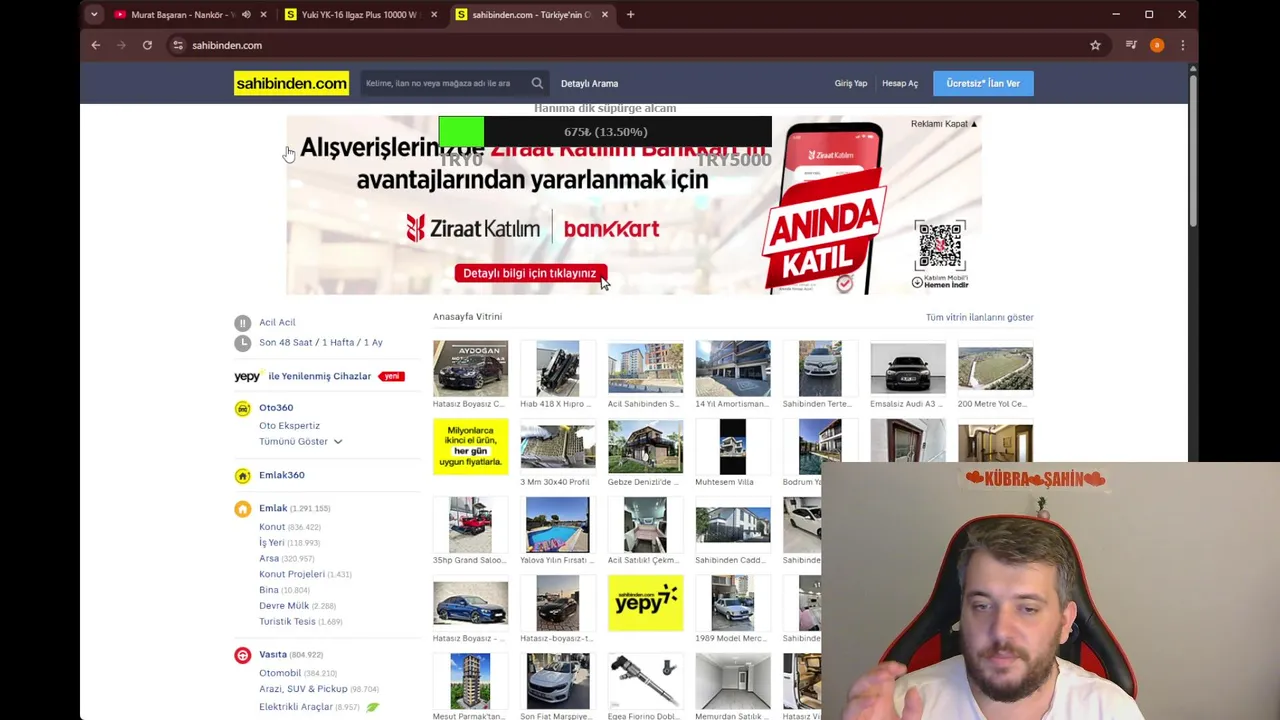Screen dimensions: 1280x720
Task: Open Arsa category link
Action: pos(269,559)
